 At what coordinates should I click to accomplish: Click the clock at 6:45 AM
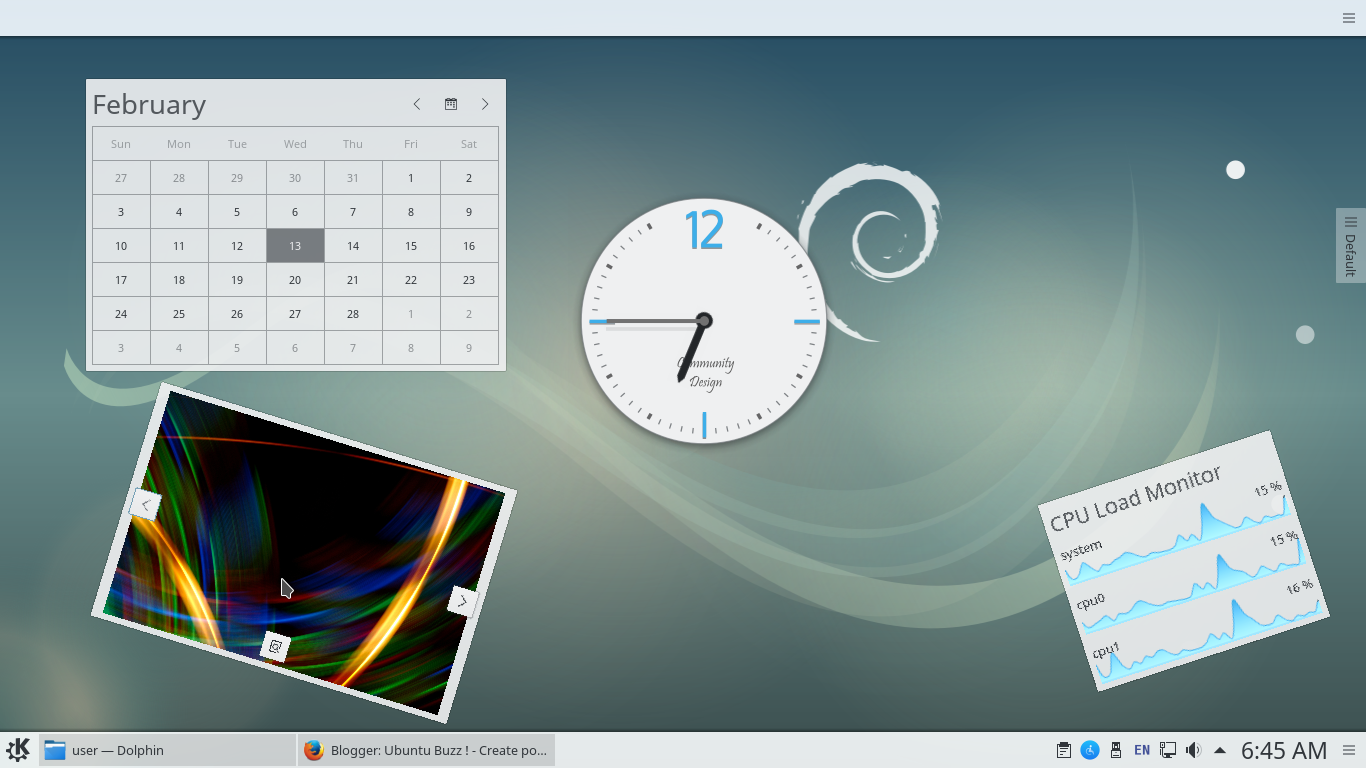click(1283, 750)
